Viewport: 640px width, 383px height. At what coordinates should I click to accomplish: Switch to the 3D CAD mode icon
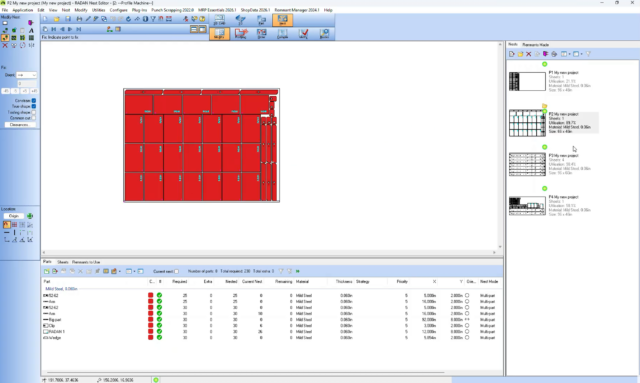pos(220,20)
